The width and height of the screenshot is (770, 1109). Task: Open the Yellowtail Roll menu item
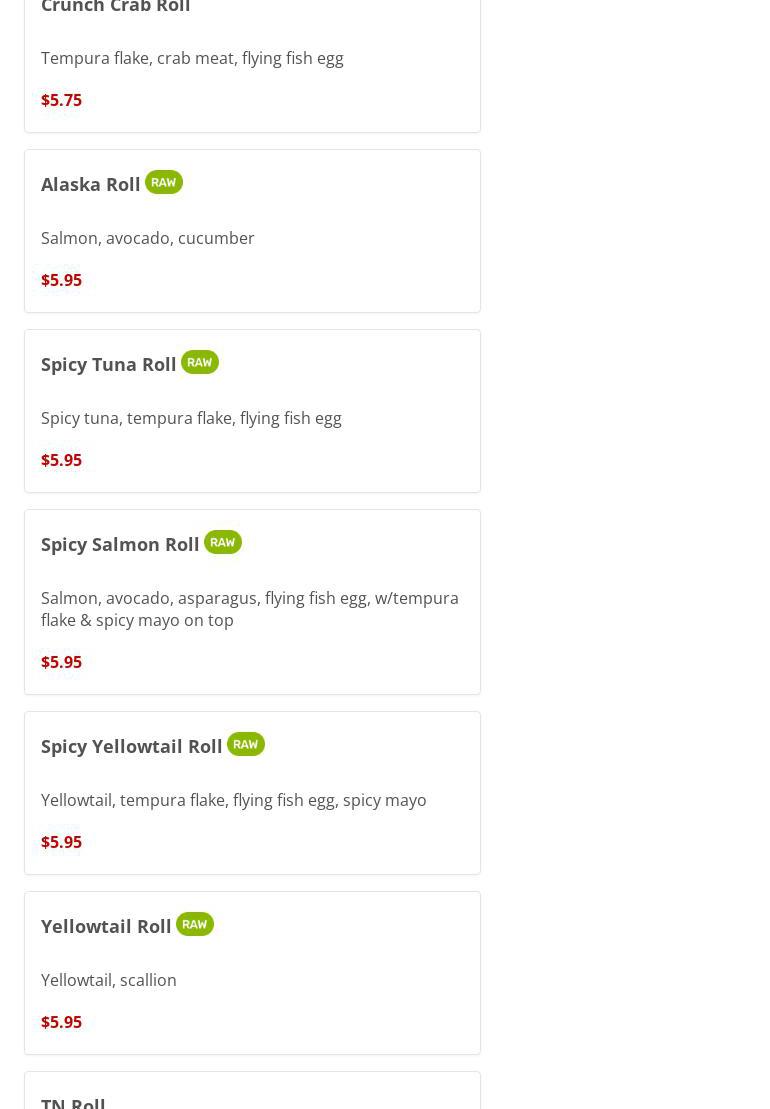coord(106,926)
